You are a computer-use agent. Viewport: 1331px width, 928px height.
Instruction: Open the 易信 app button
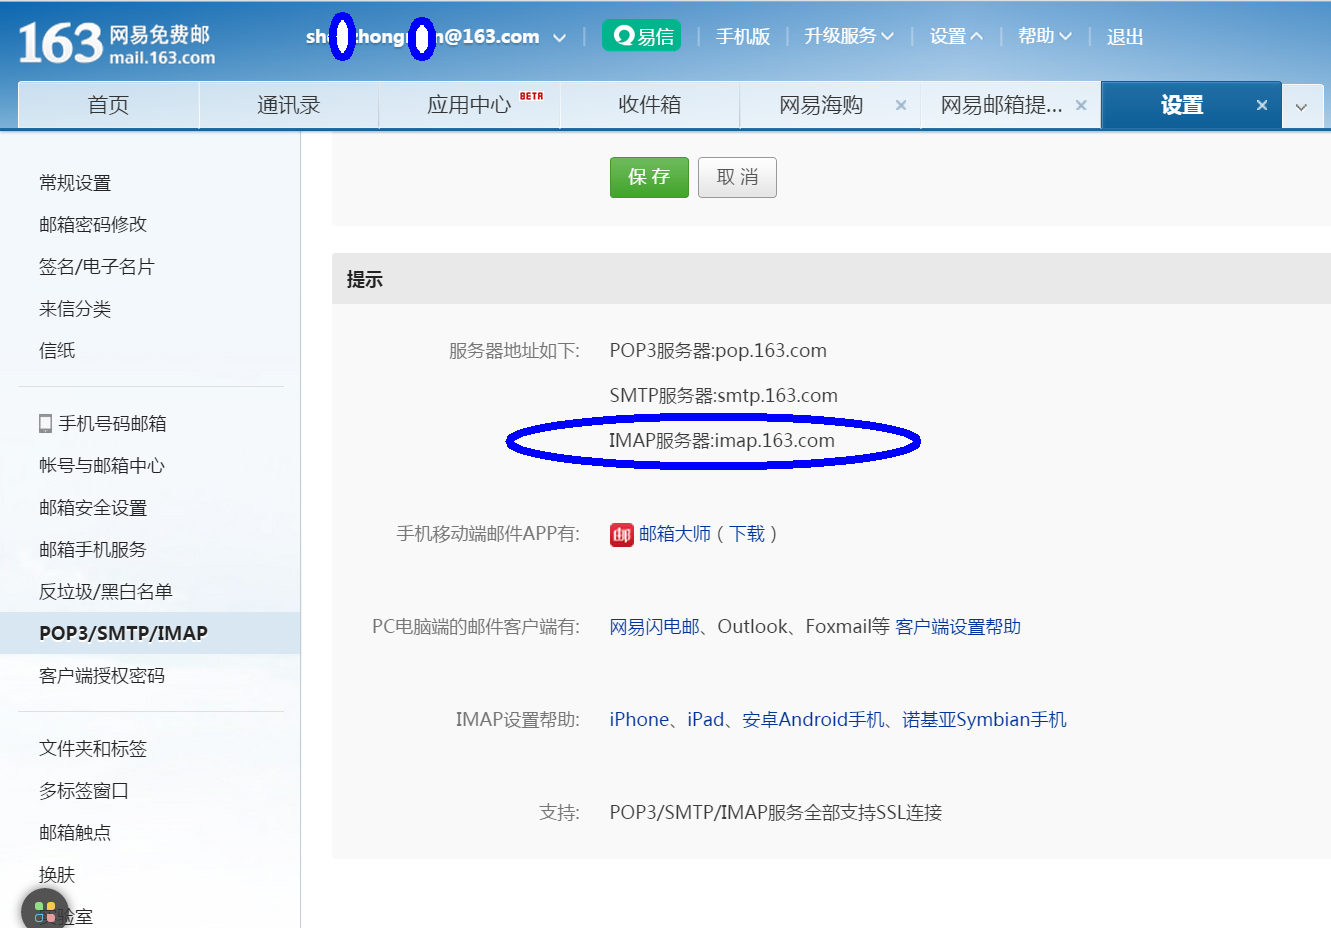(642, 36)
